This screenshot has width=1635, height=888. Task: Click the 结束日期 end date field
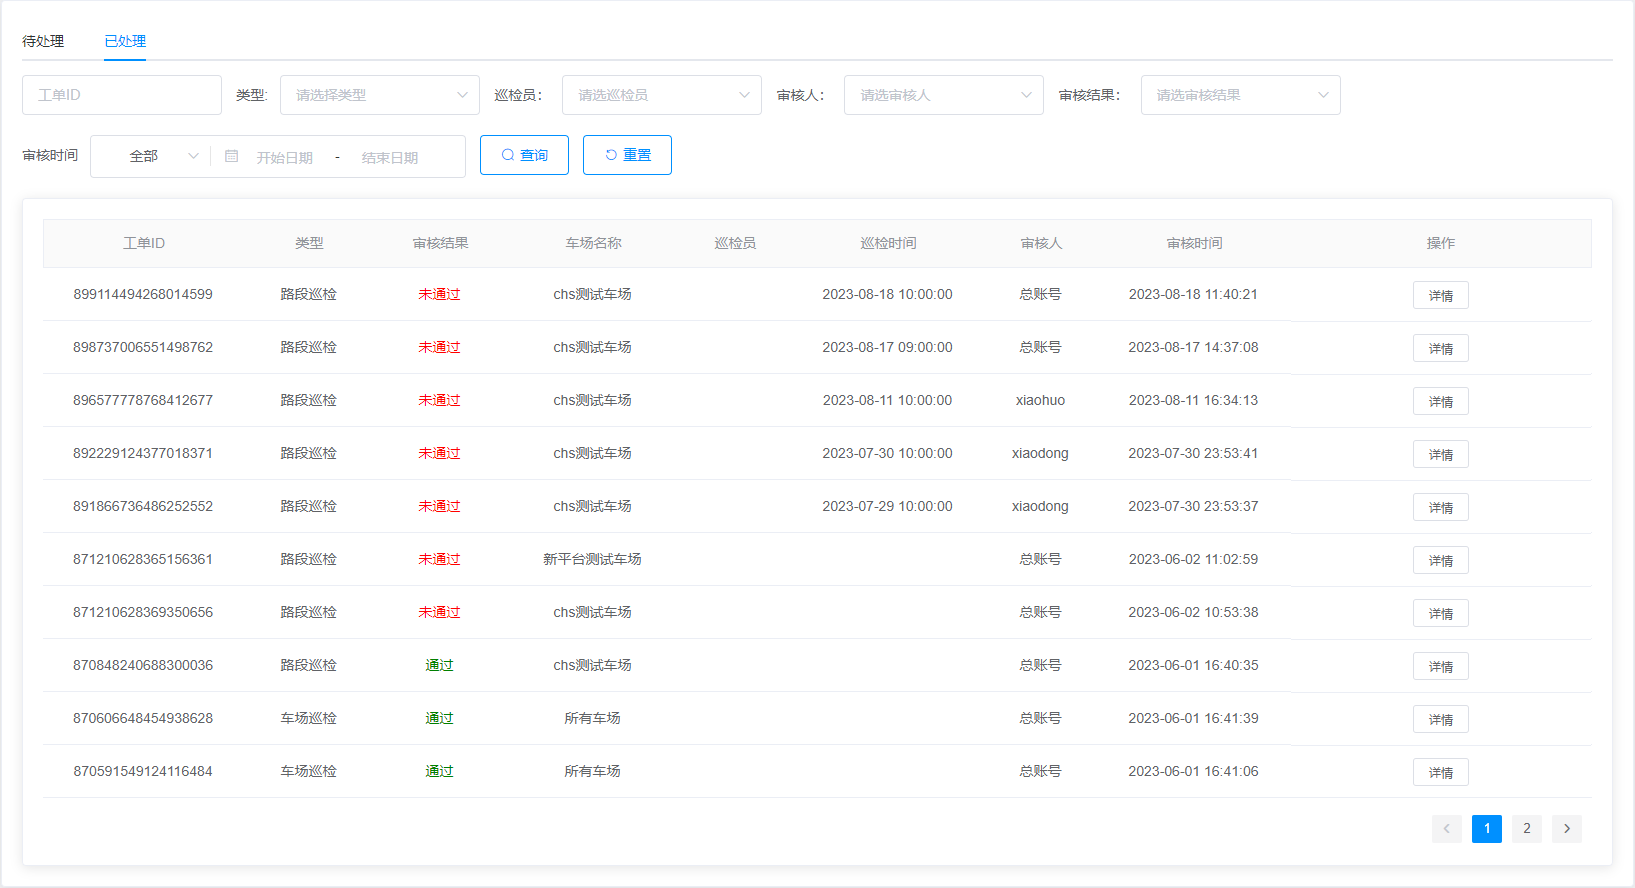tap(390, 157)
